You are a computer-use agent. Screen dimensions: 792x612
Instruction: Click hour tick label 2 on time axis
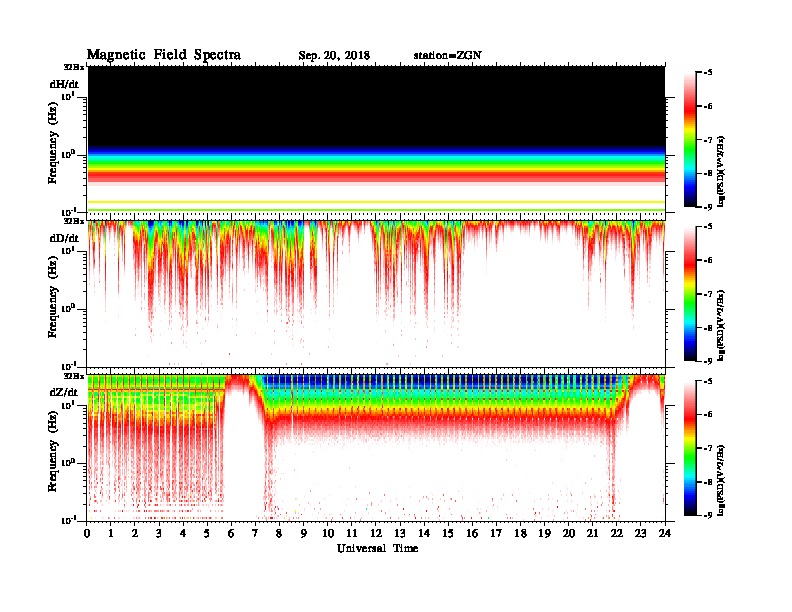pyautogui.click(x=135, y=533)
